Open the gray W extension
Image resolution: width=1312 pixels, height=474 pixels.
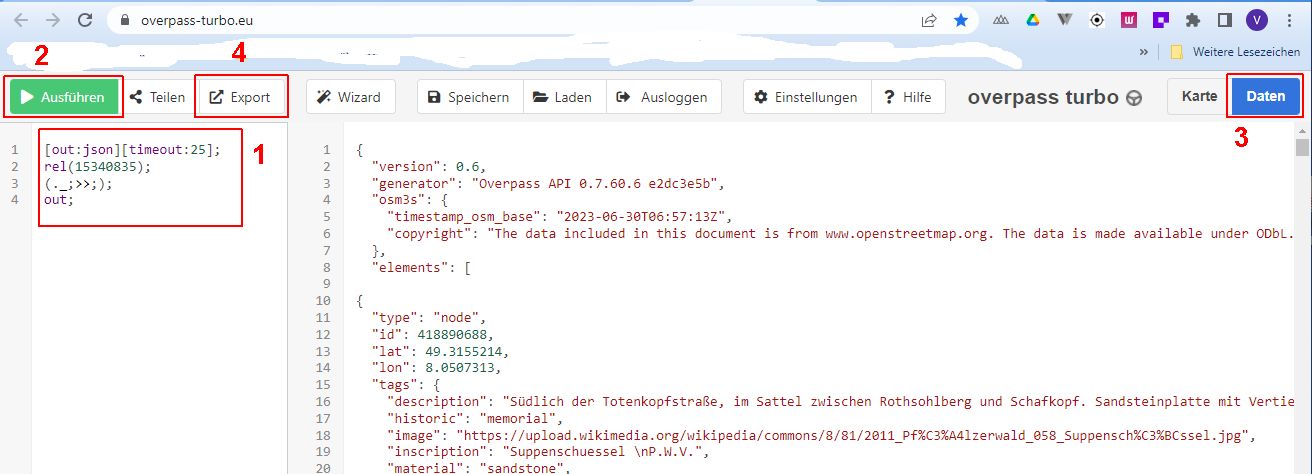pos(1066,20)
